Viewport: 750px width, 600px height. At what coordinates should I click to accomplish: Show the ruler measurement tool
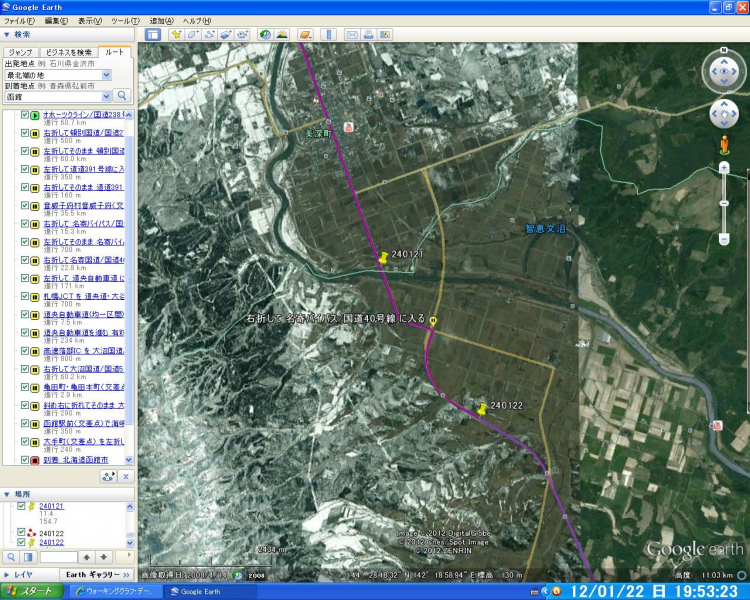tap(329, 34)
